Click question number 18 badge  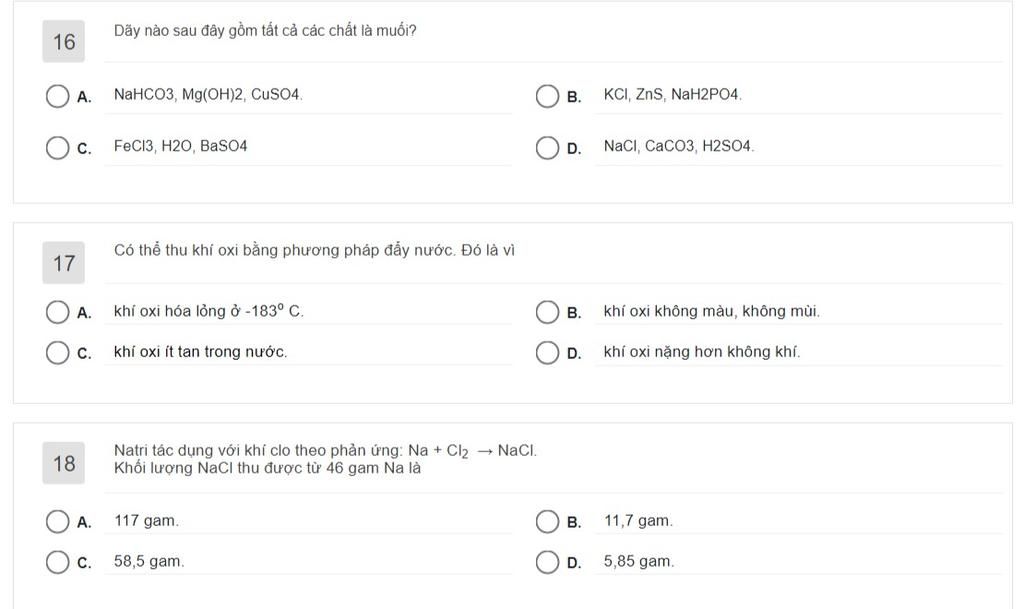coord(64,464)
